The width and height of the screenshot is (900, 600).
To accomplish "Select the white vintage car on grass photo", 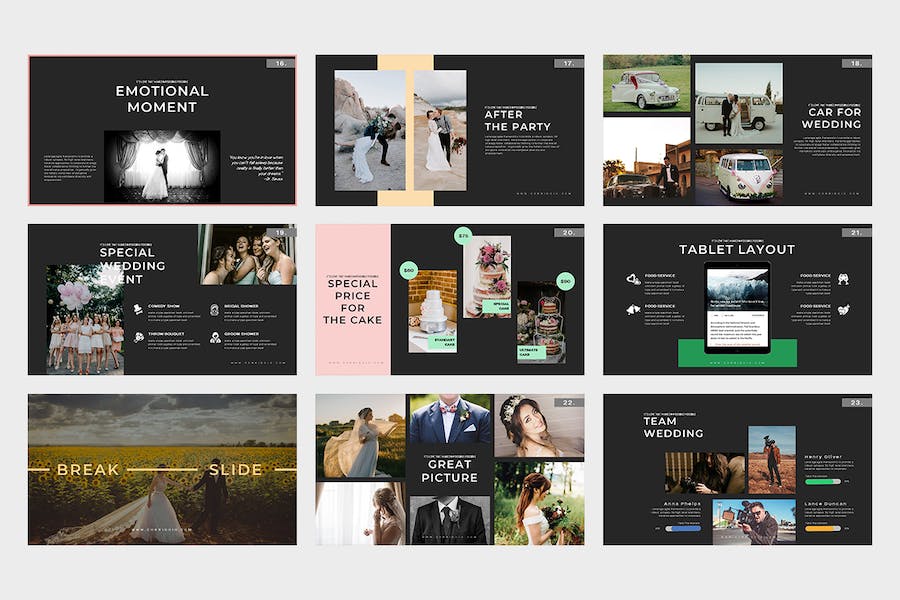I will pyautogui.click(x=647, y=84).
